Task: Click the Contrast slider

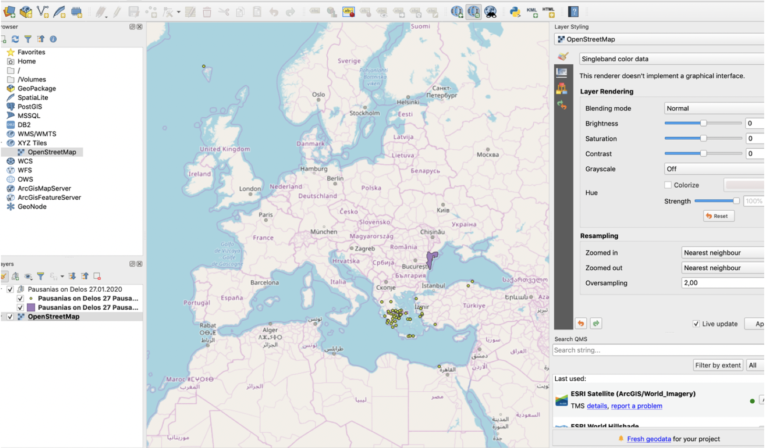Action: click(703, 154)
